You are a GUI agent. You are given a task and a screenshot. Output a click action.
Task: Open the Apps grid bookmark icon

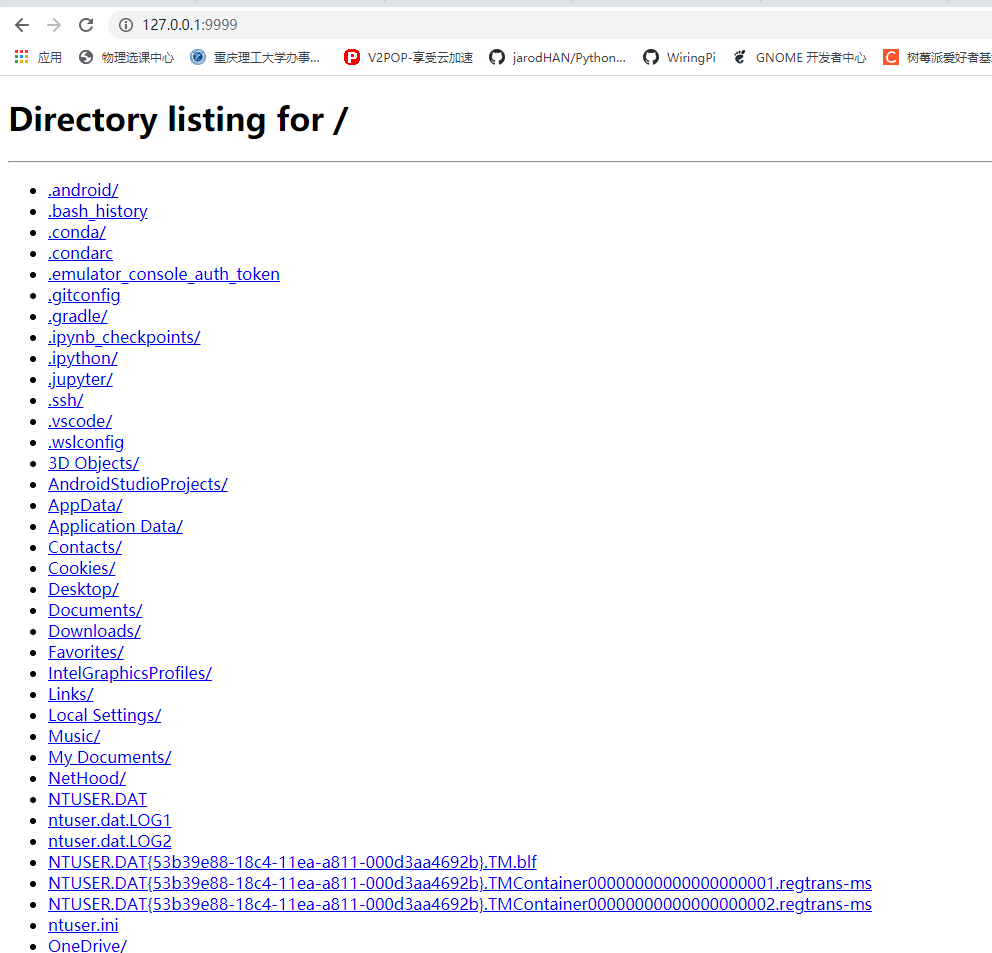[22, 57]
